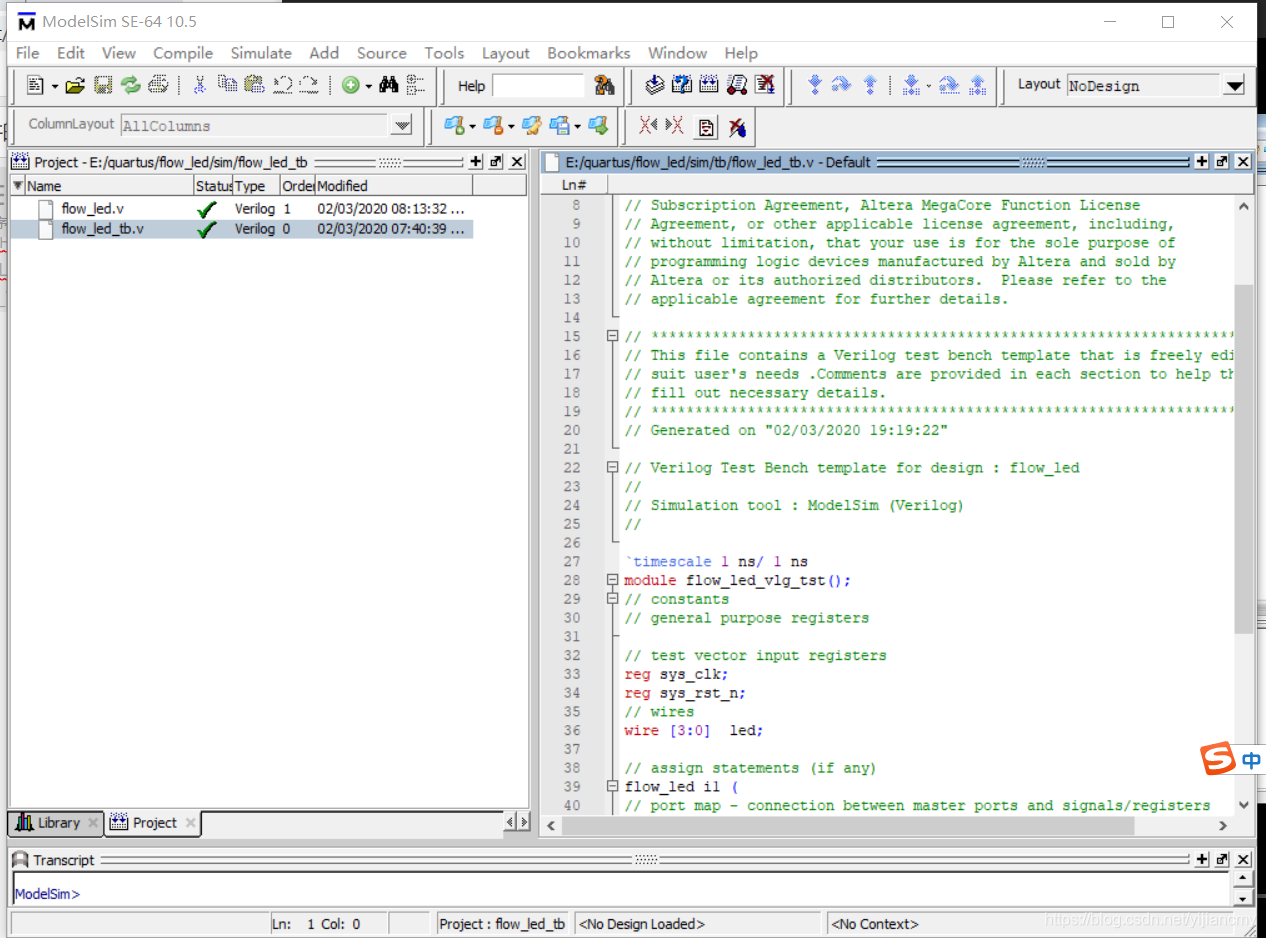Open the Bookmarks menu
The image size is (1266, 938).
pos(589,53)
